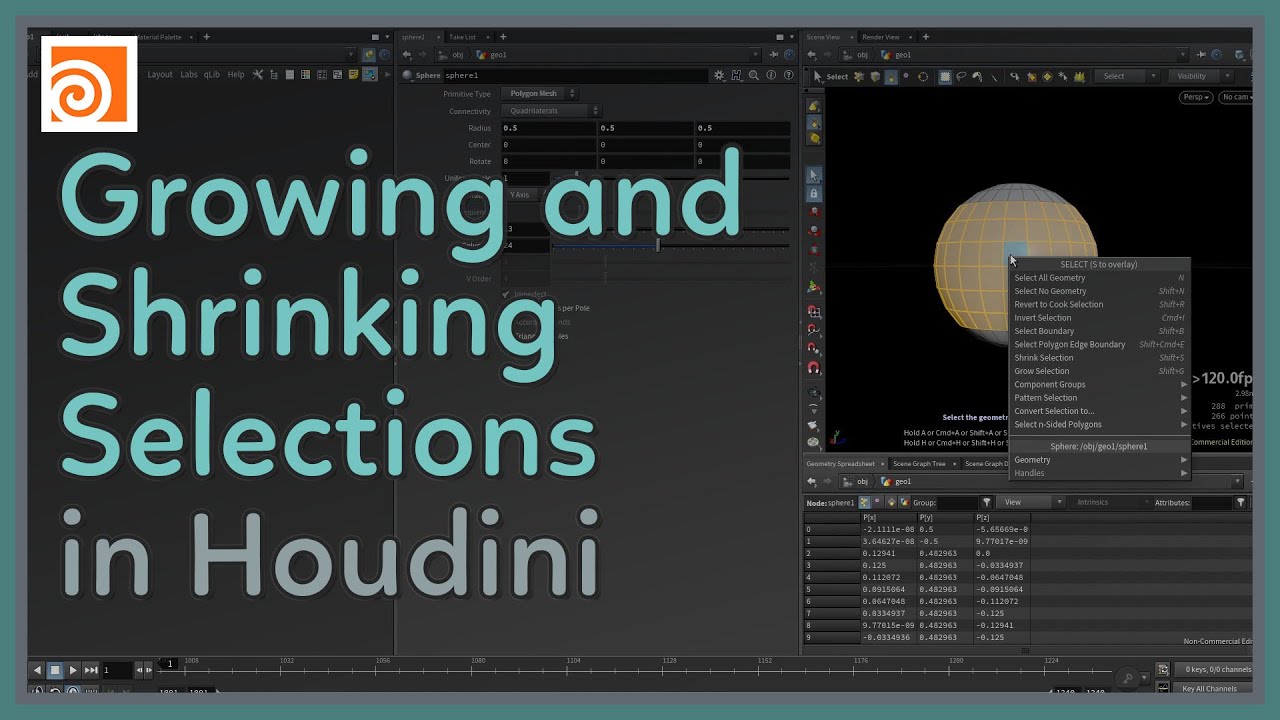Expand the Pattern Selection submenu
The image size is (1280, 720).
pos(1099,398)
